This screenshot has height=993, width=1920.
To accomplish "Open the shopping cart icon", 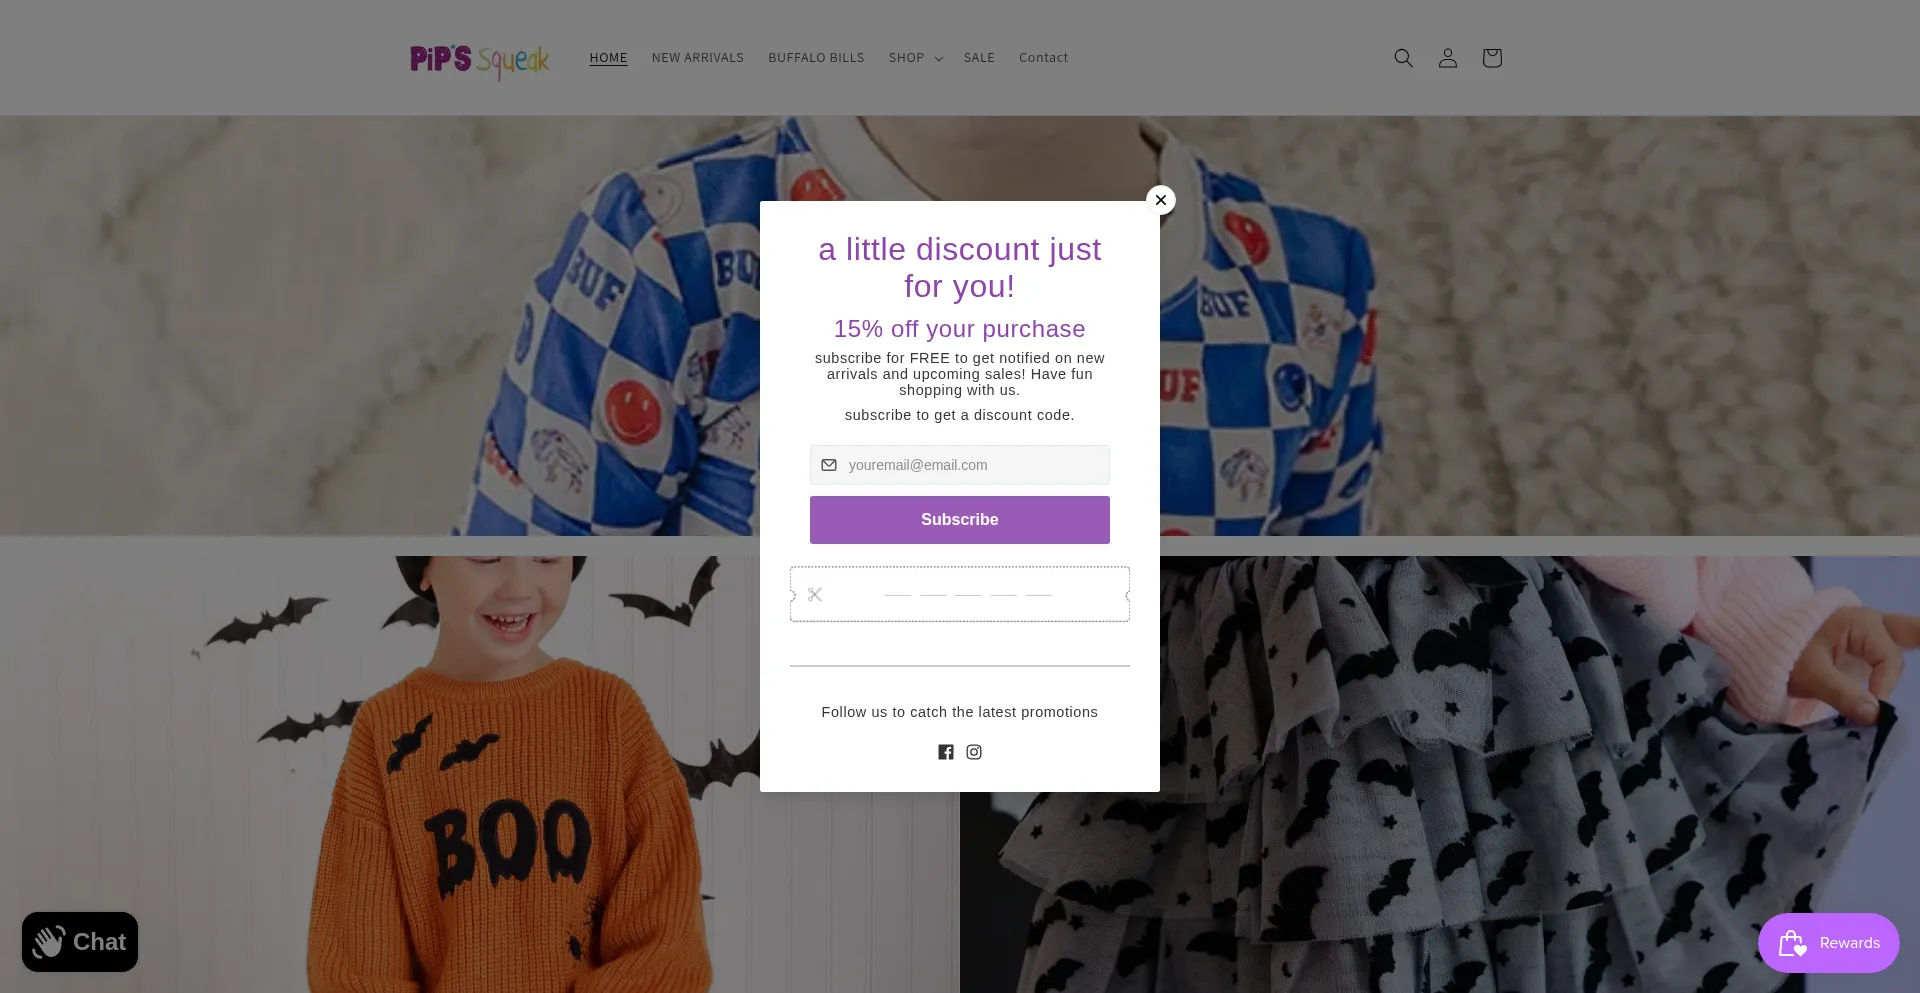I will pos(1491,58).
